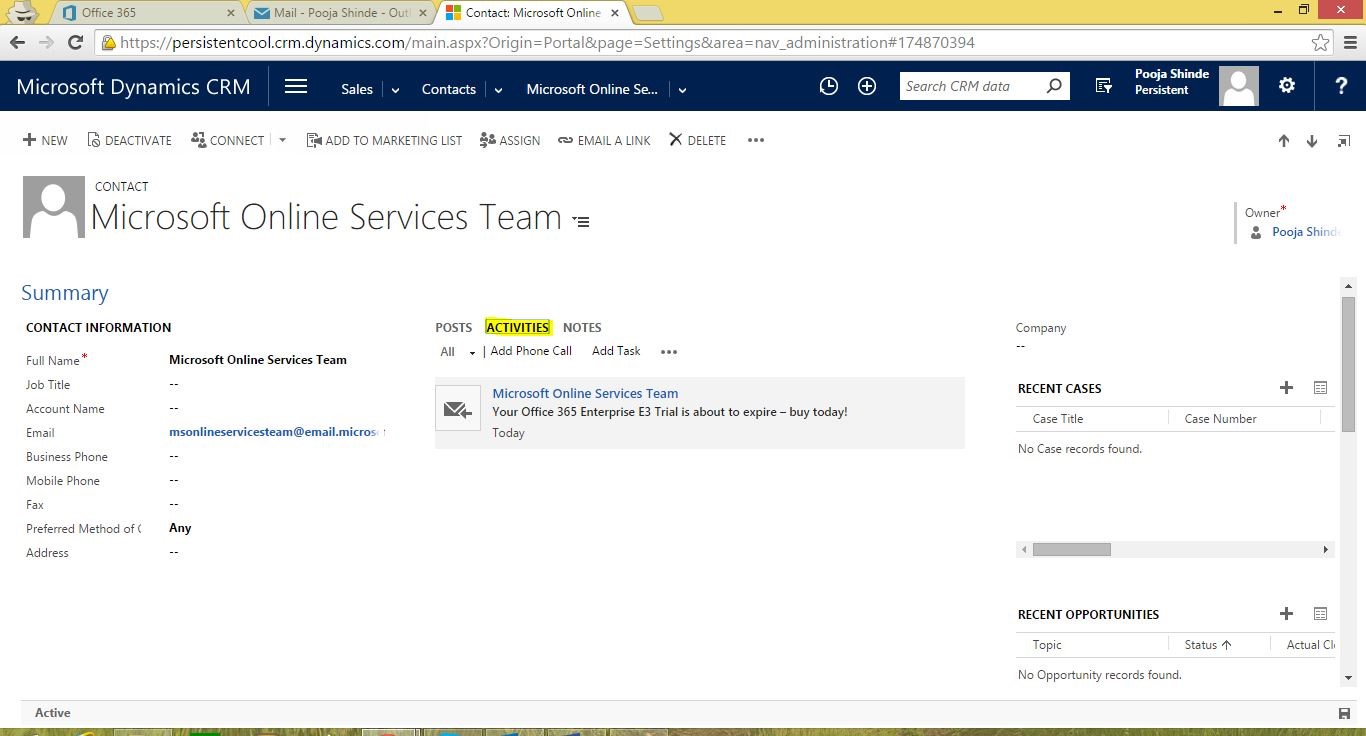This screenshot has height=736, width=1366.
Task: Open the Contacts navigation item
Action: (x=449, y=89)
